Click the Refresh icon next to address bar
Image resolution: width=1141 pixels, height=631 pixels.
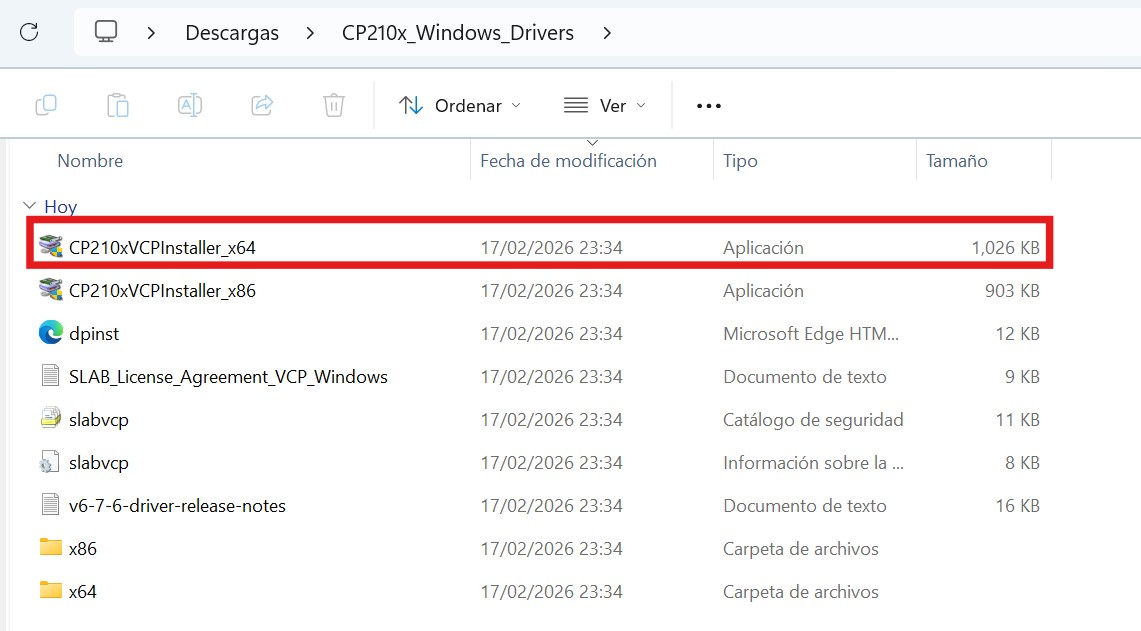[x=28, y=32]
